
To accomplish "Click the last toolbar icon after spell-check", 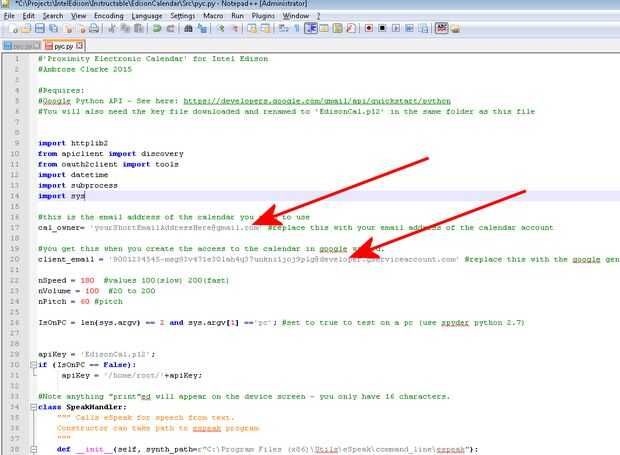I will tap(455, 28).
